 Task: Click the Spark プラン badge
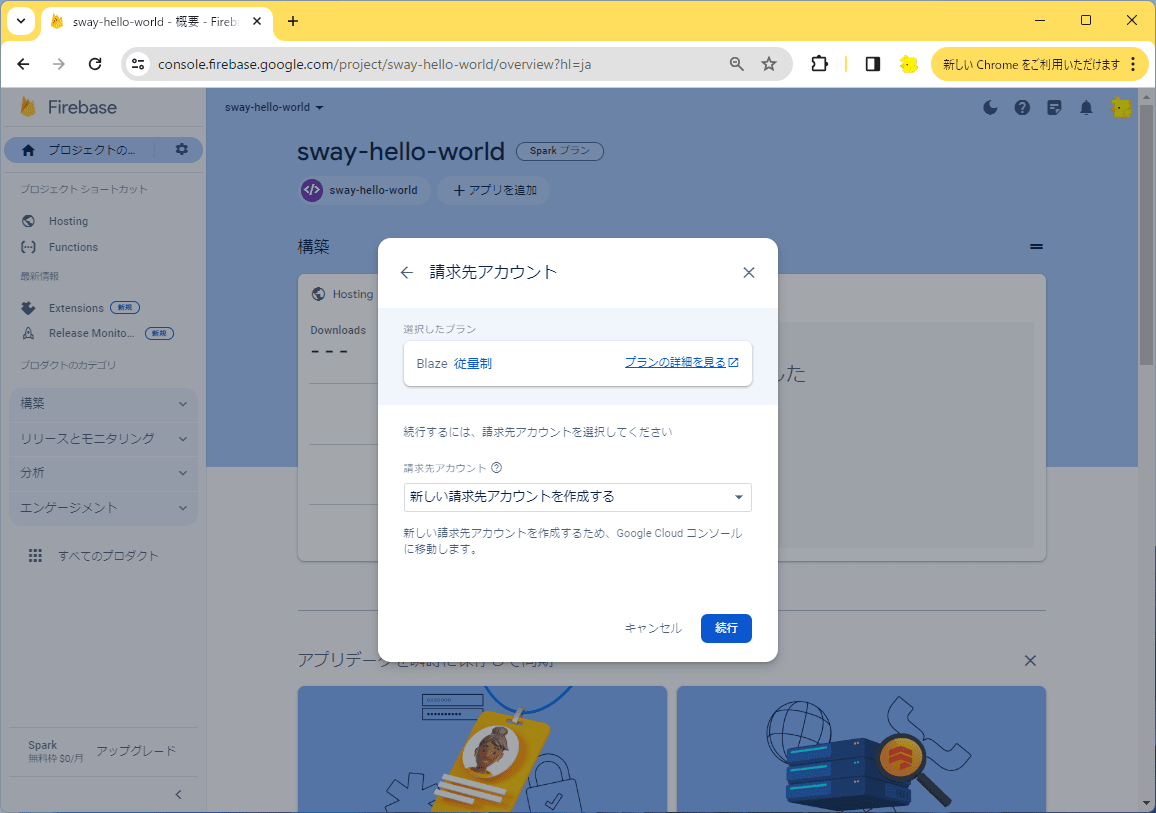pos(560,151)
